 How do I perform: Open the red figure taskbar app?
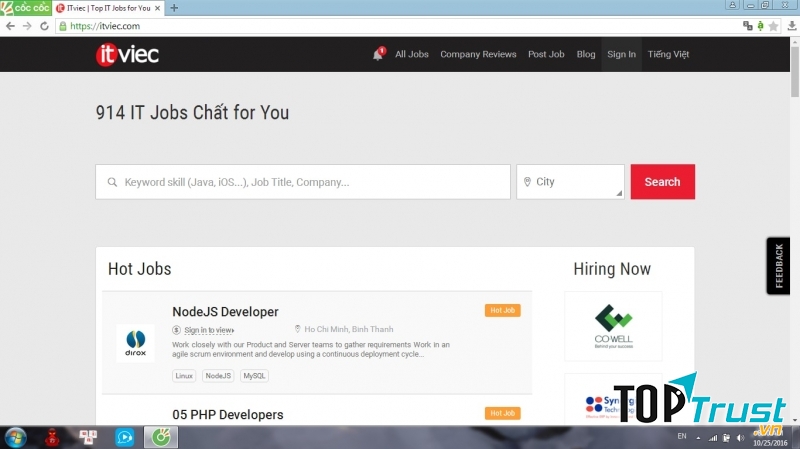52,437
